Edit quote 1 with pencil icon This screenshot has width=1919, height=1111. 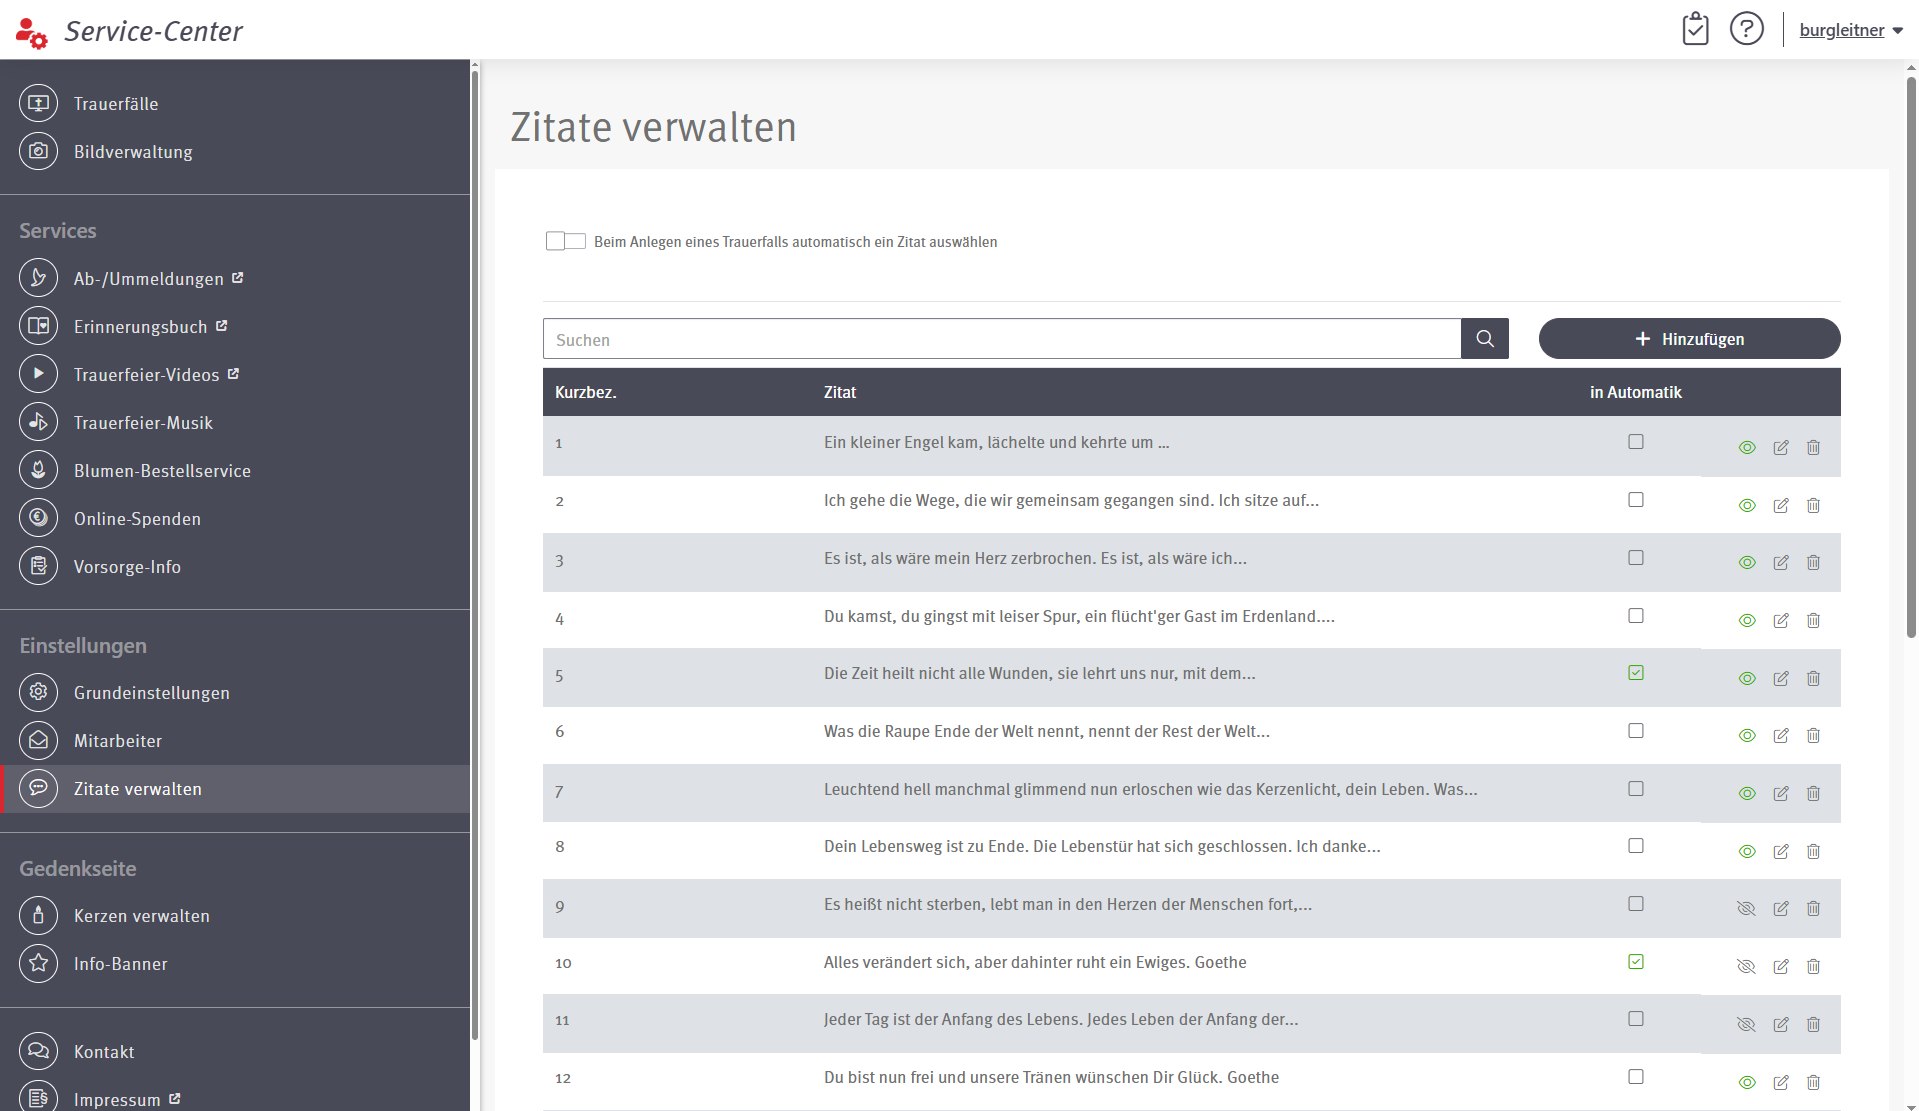coord(1781,447)
